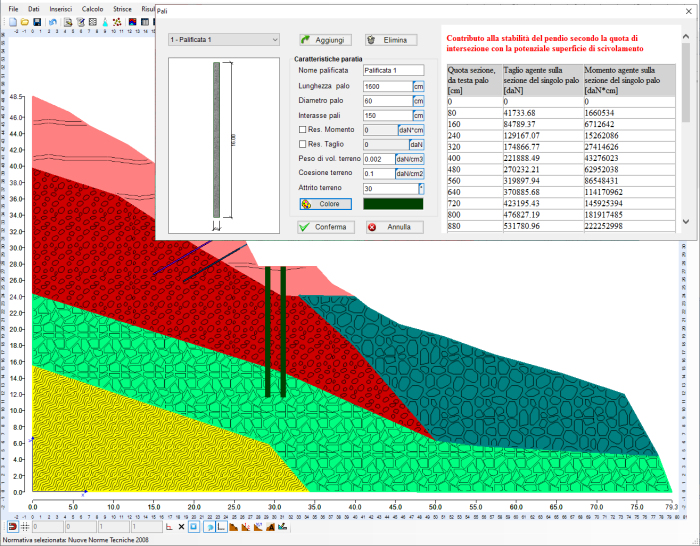Open the Calcolo menu
This screenshot has width=700, height=546.
click(92, 8)
